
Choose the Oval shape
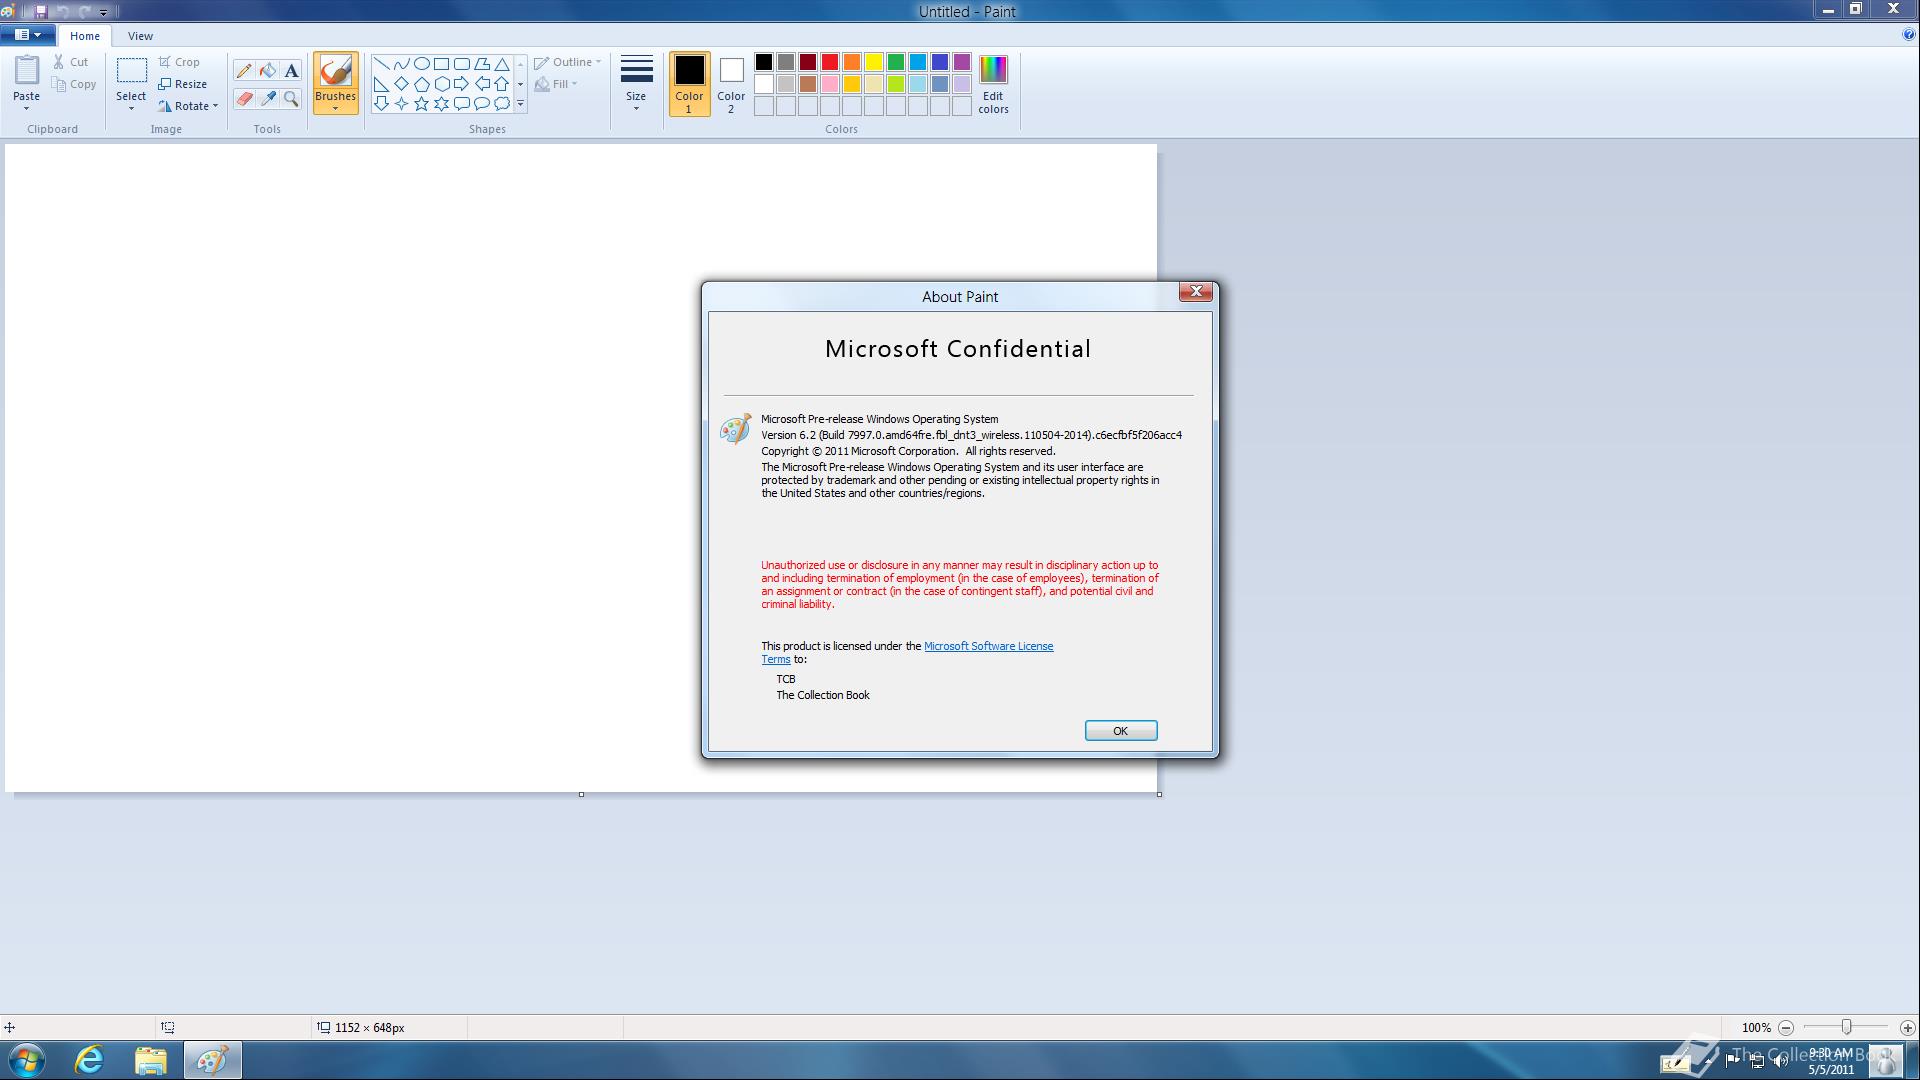tap(422, 63)
